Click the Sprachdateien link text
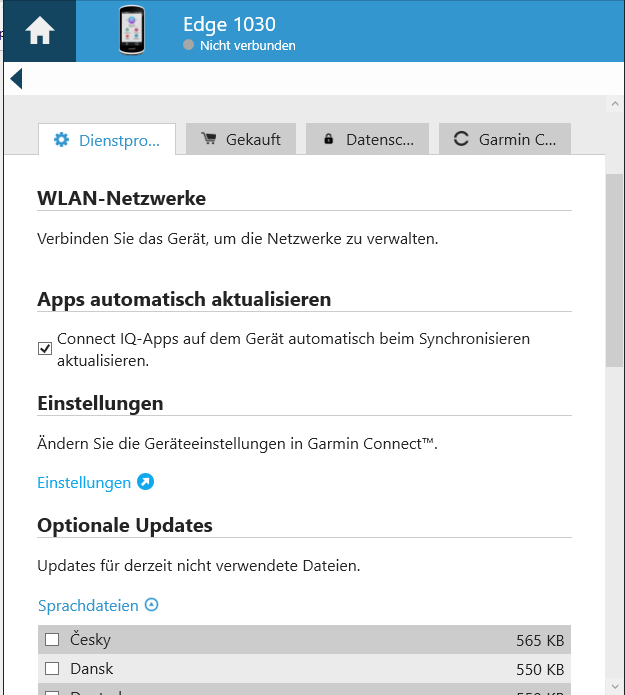The height and width of the screenshot is (695, 625). (88, 605)
